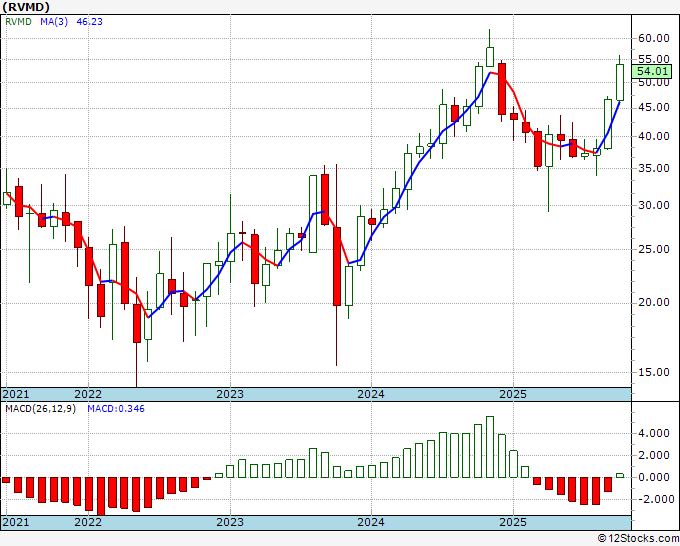680x546 pixels.
Task: Click the 55.00 price axis label
Action: pyautogui.click(x=654, y=59)
